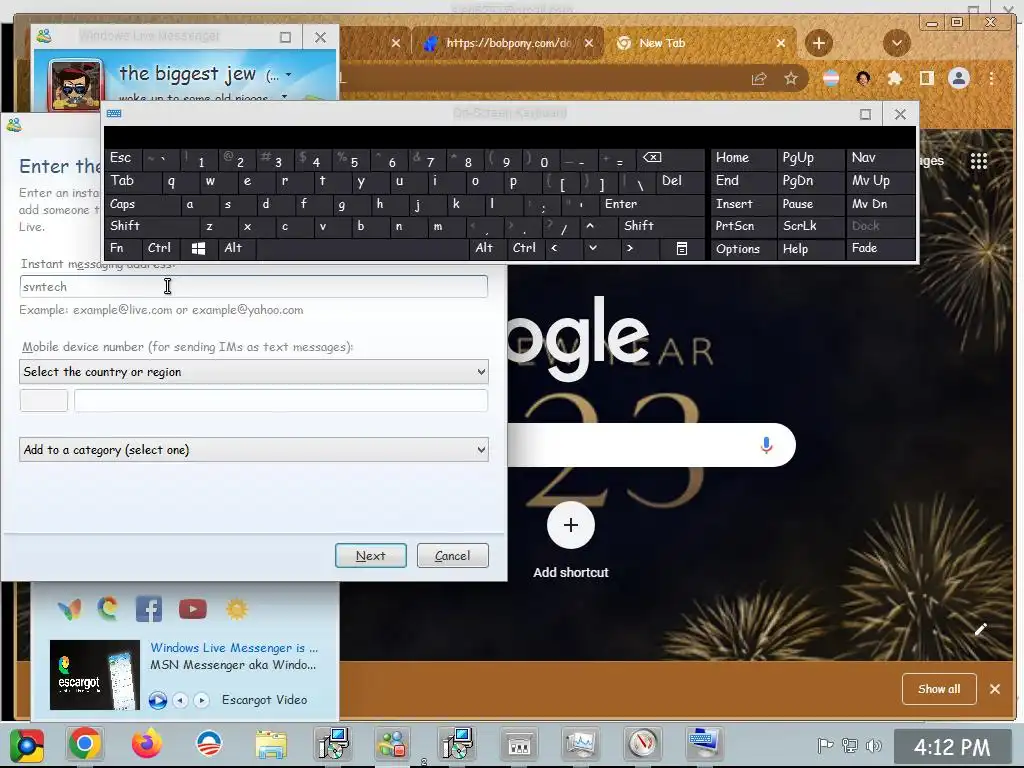This screenshot has width=1024, height=768.
Task: Click the Mv Up key on On-Screen Keyboard
Action: point(881,181)
